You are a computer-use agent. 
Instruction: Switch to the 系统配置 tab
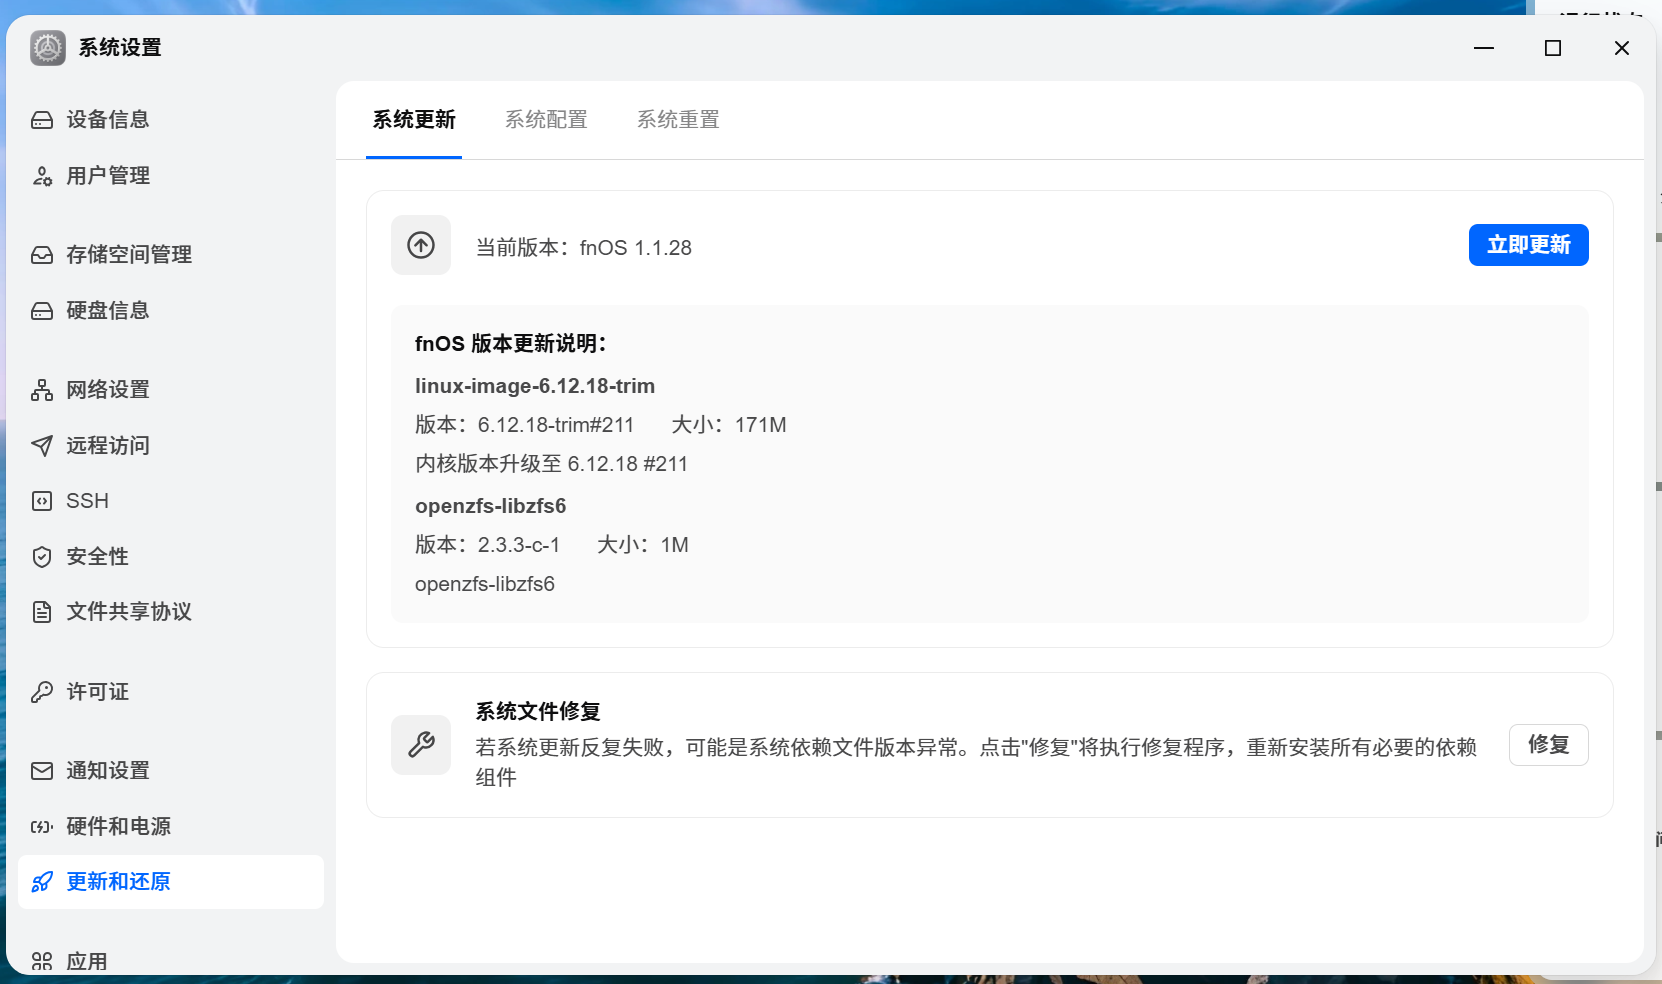tap(546, 120)
